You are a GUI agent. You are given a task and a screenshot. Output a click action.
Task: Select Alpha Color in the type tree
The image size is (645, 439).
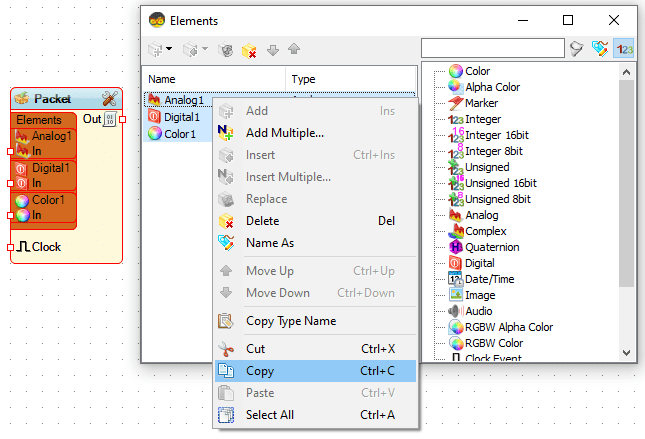point(484,87)
